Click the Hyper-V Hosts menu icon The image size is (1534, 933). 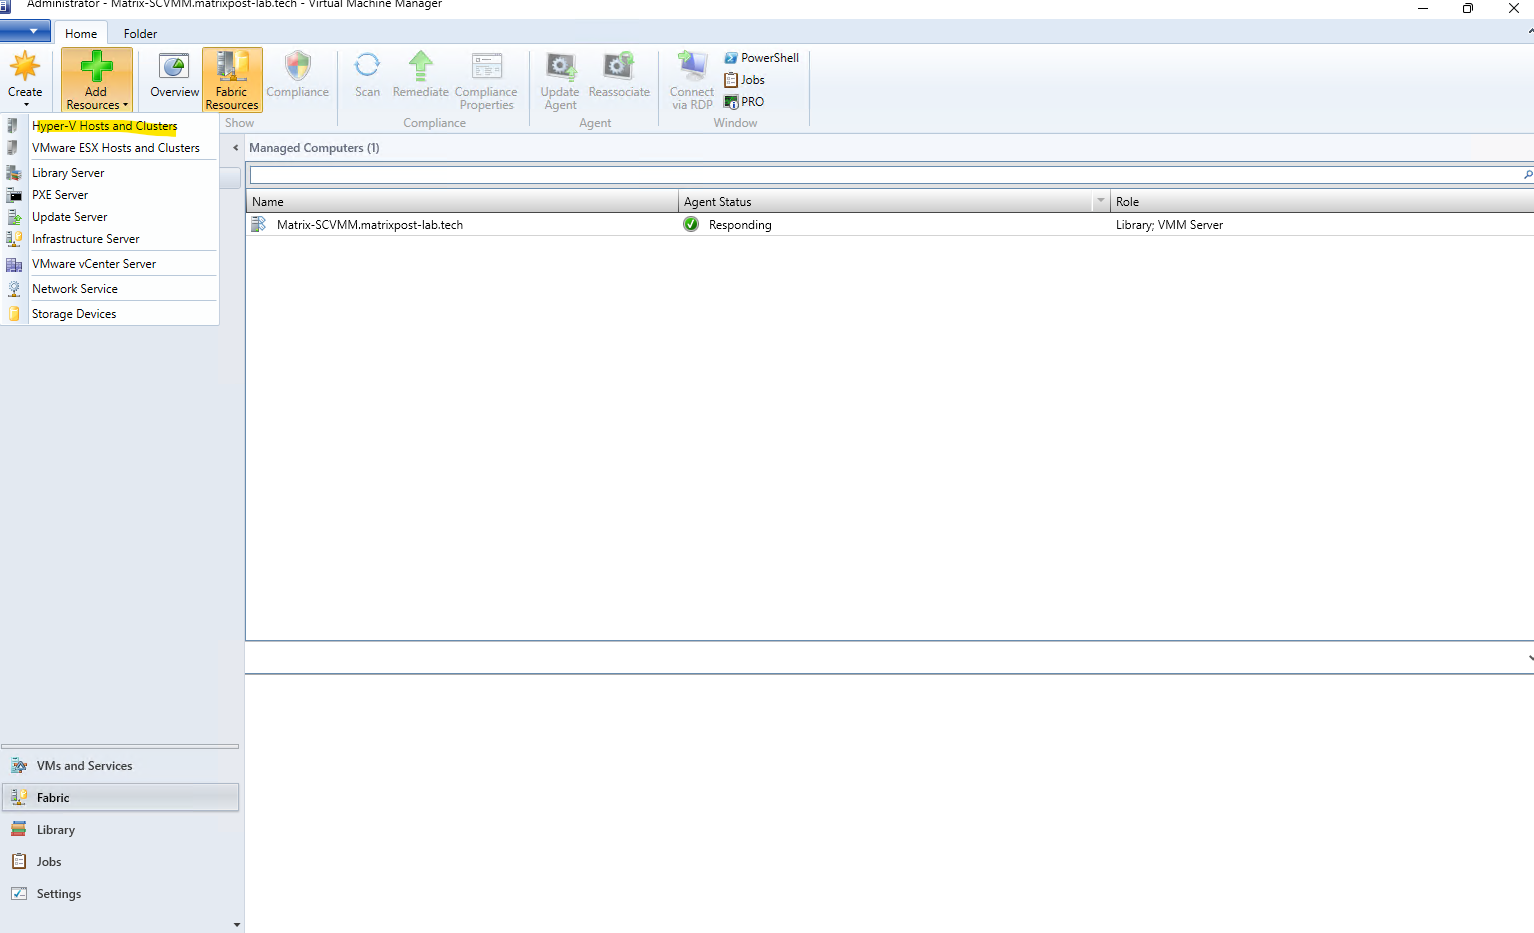pos(13,126)
